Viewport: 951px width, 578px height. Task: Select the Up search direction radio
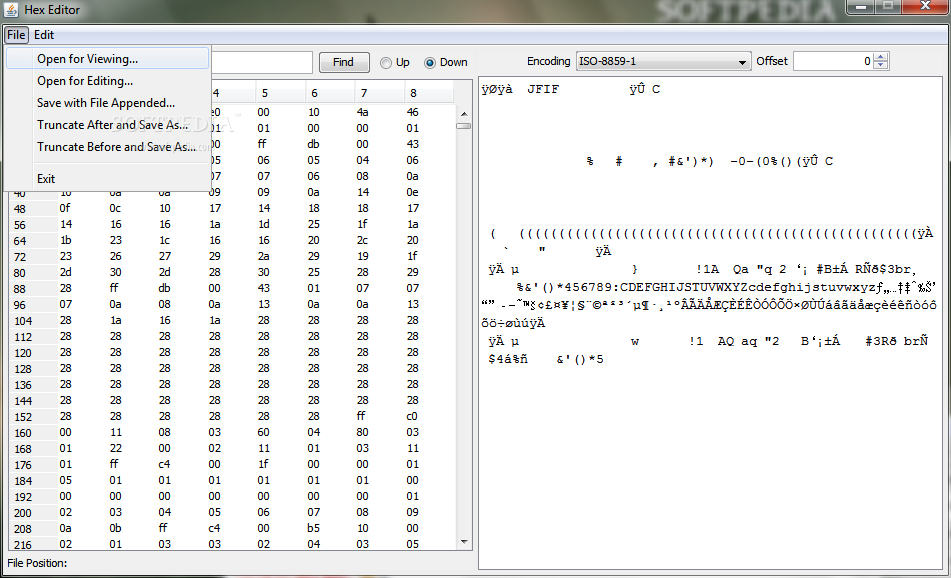[395, 62]
